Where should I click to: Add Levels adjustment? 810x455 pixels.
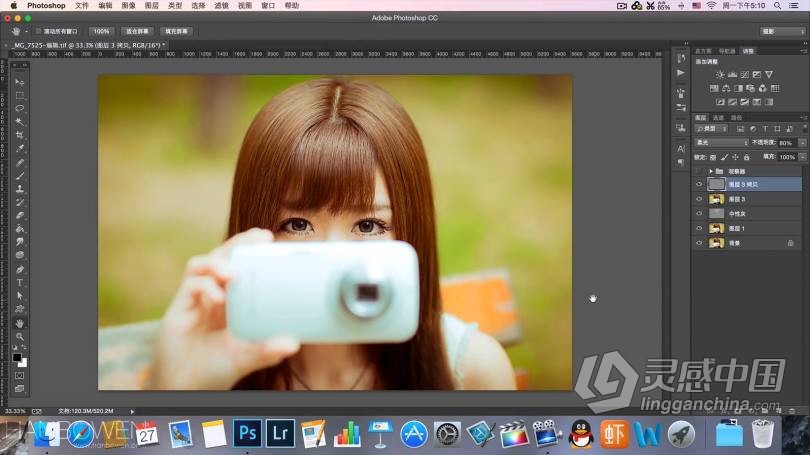[732, 75]
